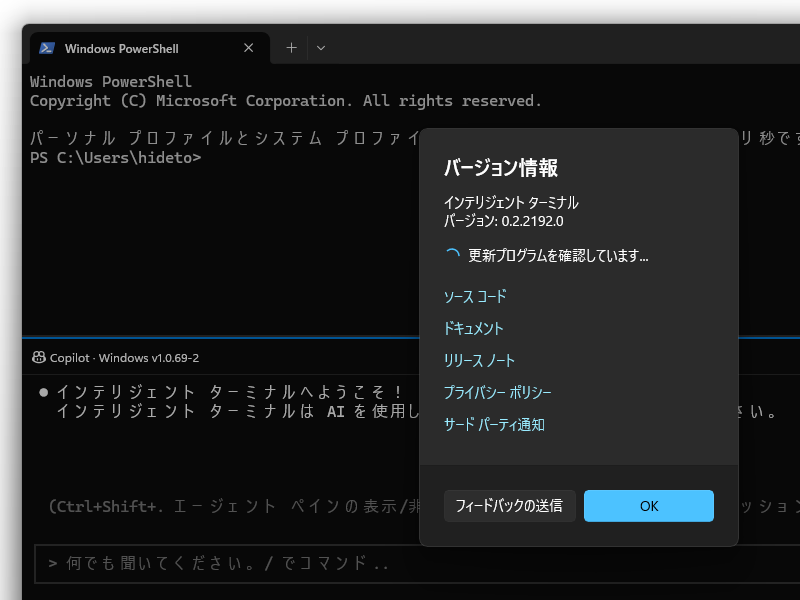Click the Ctrl+Shift+. エージェント ペイン hint text
The height and width of the screenshot is (600, 800).
(x=236, y=506)
